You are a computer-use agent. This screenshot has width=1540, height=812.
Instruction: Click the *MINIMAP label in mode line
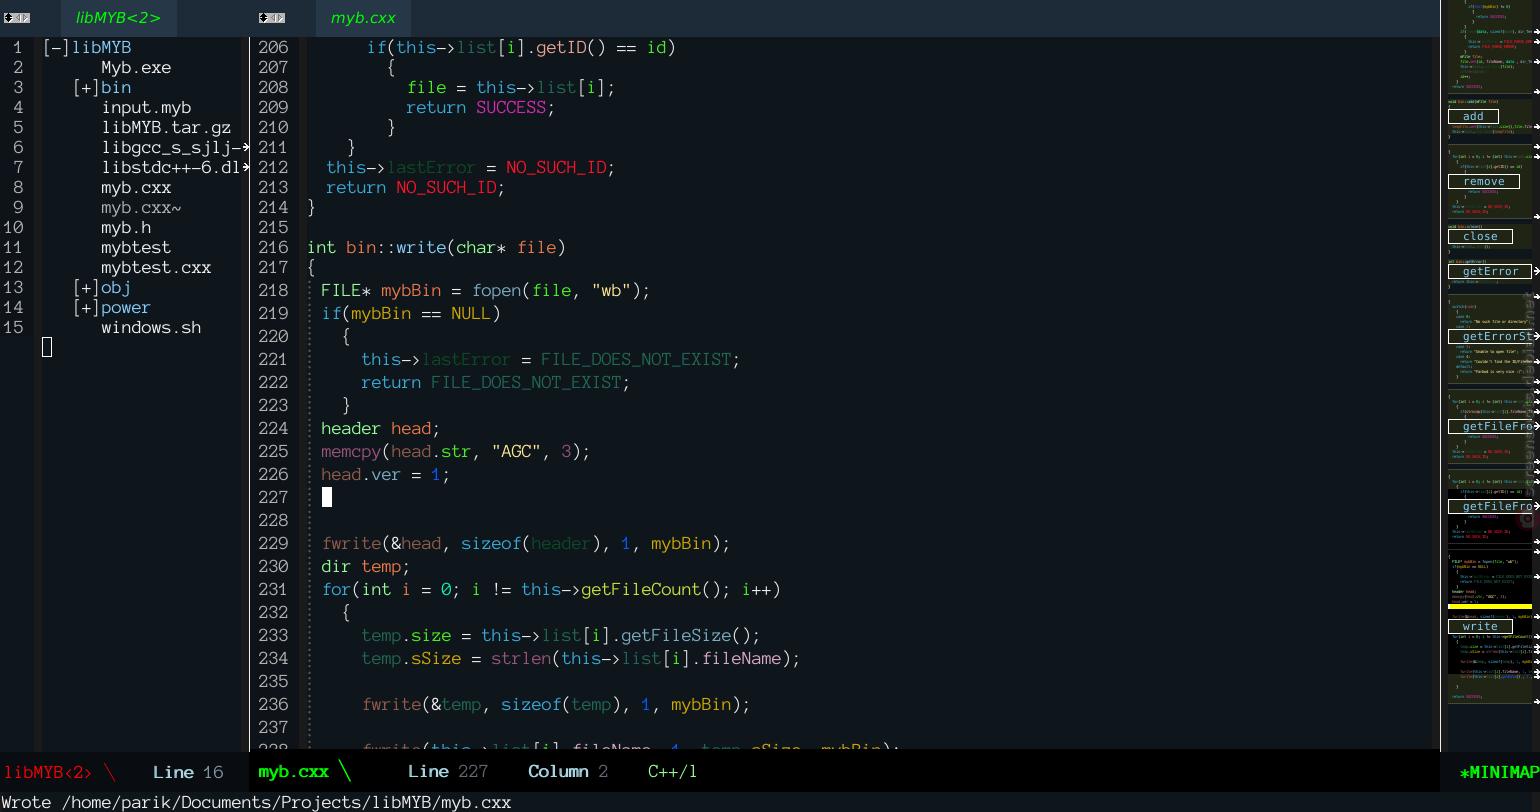[x=1499, y=771]
